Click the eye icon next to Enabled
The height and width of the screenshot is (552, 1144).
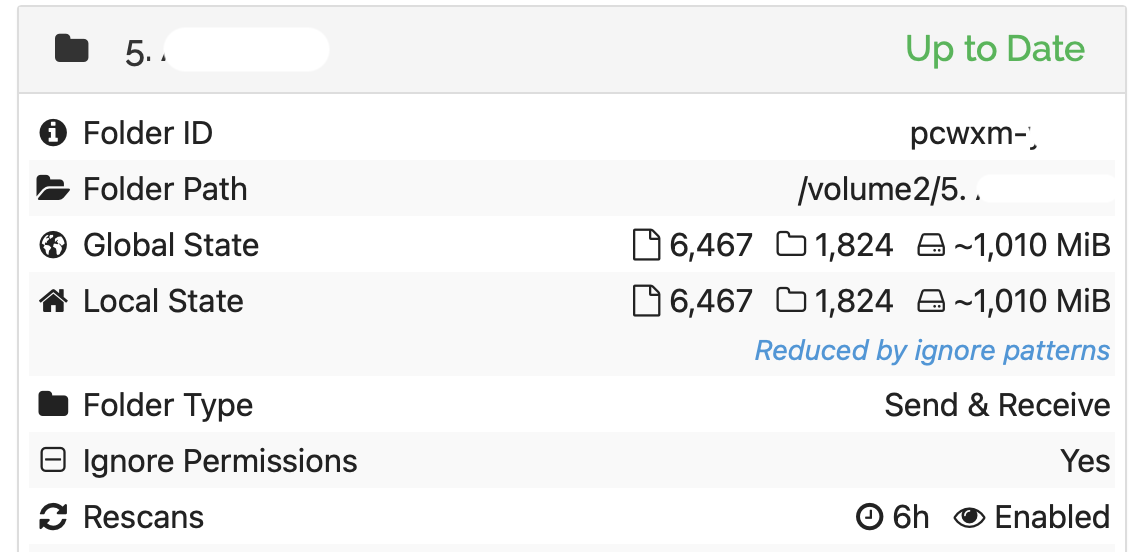tap(969, 517)
